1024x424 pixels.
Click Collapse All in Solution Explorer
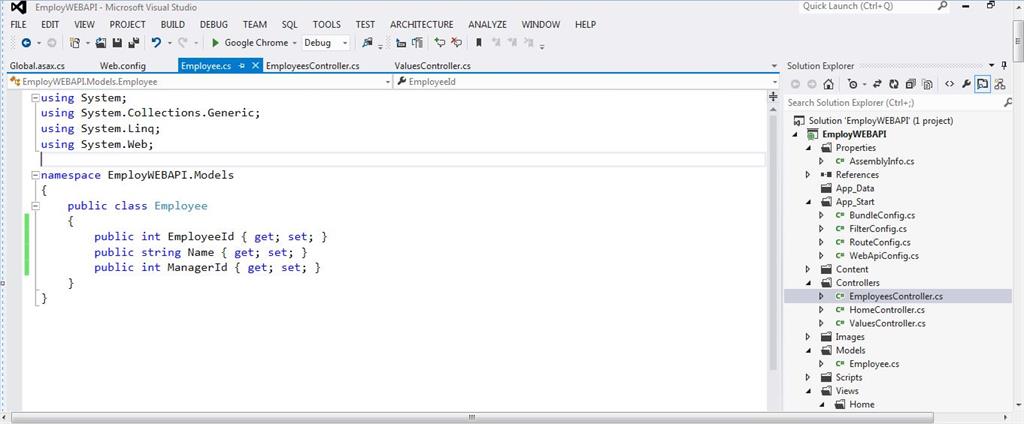coord(910,84)
